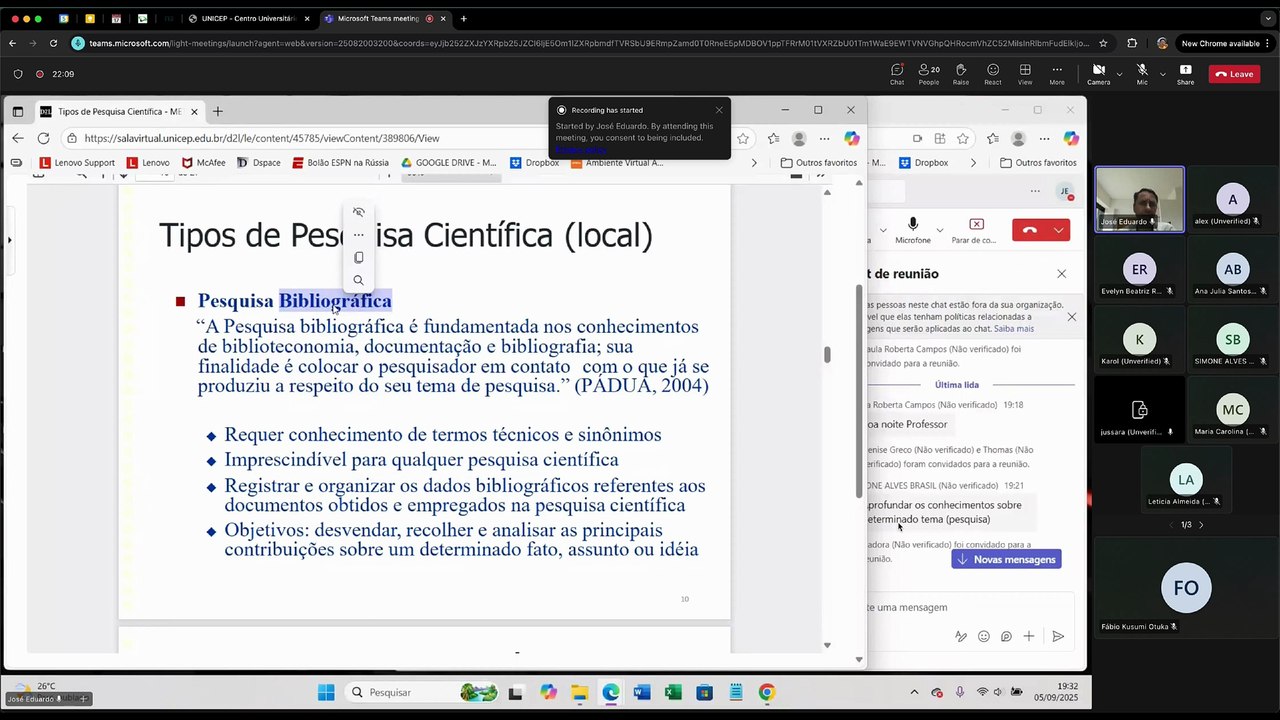1280x720 pixels.
Task: Open Excel from the Windows taskbar
Action: point(673,692)
